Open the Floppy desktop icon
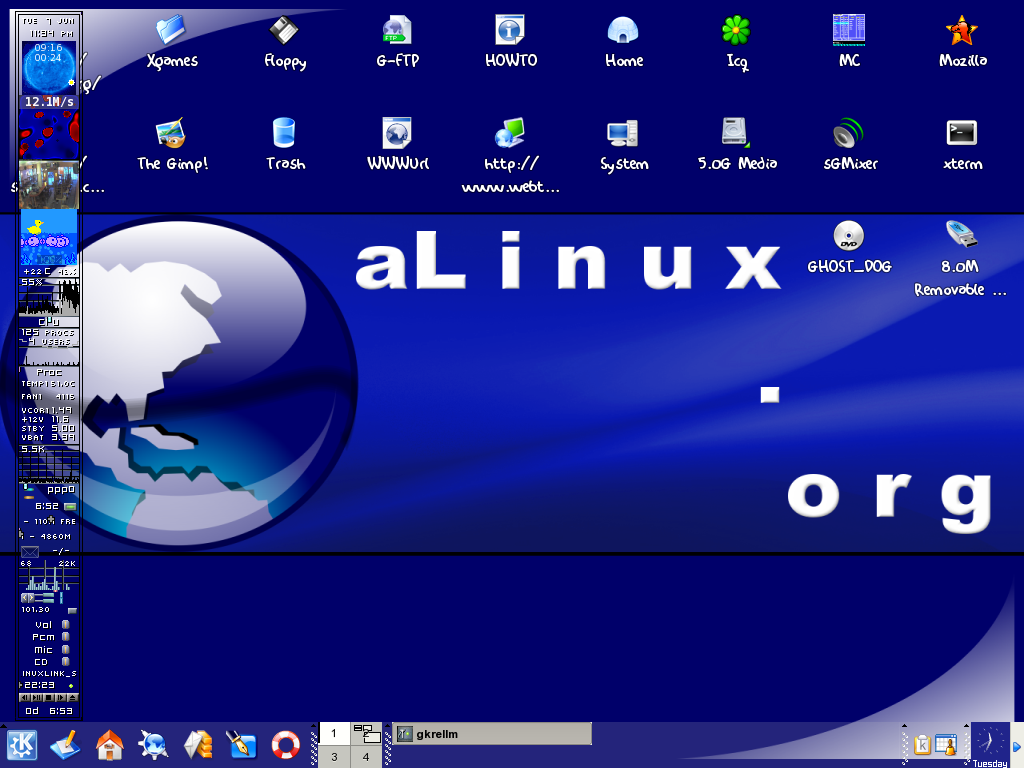Viewport: 1024px width, 768px height. pos(284,31)
